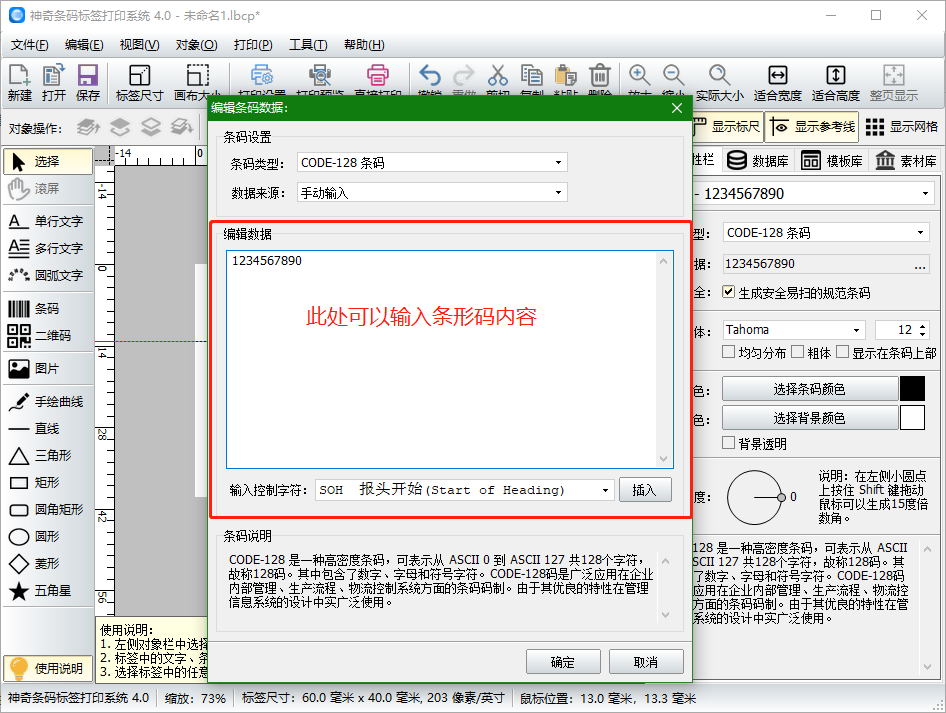Toggle 生成安全易扫的规范条码 checkbox
The height and width of the screenshot is (713, 946).
[x=728, y=292]
